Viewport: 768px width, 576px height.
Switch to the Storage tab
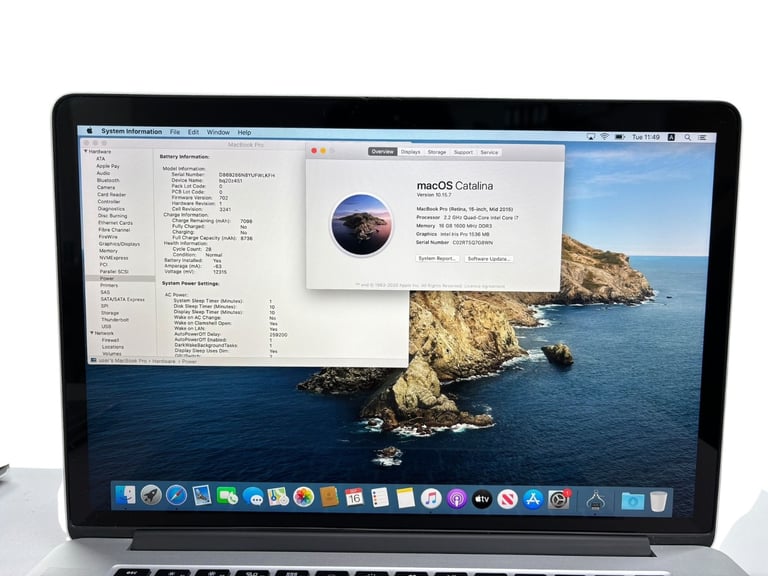click(x=436, y=152)
